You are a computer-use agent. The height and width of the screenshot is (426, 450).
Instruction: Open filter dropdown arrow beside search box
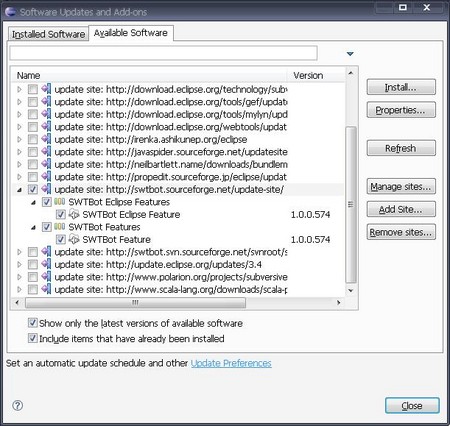pos(350,54)
